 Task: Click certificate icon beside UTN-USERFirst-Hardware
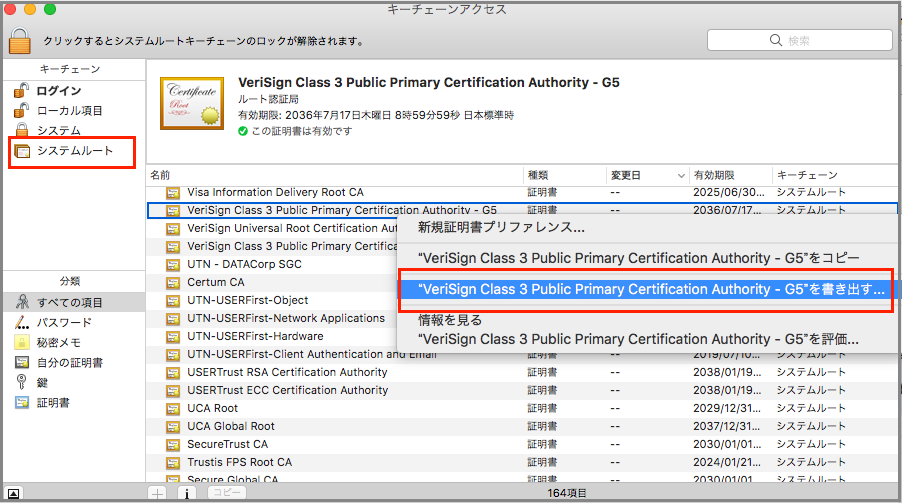(173, 337)
